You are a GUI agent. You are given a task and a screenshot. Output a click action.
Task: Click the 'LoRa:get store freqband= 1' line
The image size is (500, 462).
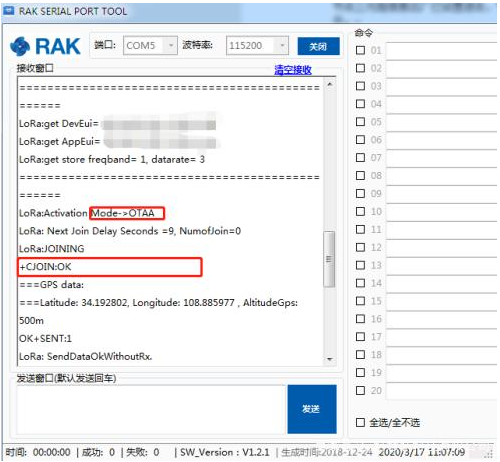[112, 160]
